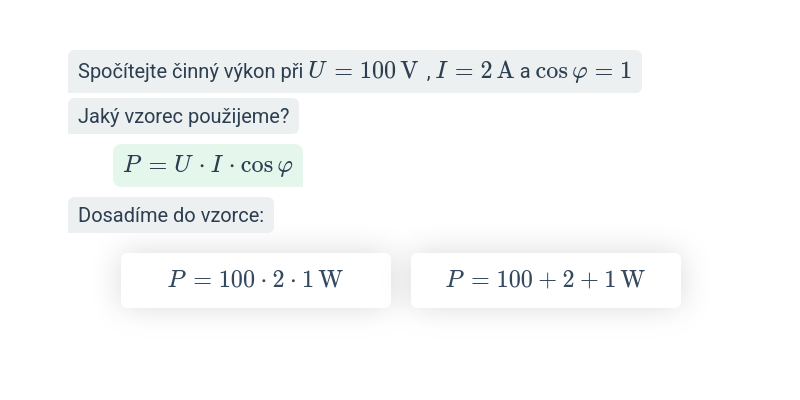The width and height of the screenshot is (800, 400).
Task: Click the W unit in the addition answer
Action: click(x=632, y=280)
